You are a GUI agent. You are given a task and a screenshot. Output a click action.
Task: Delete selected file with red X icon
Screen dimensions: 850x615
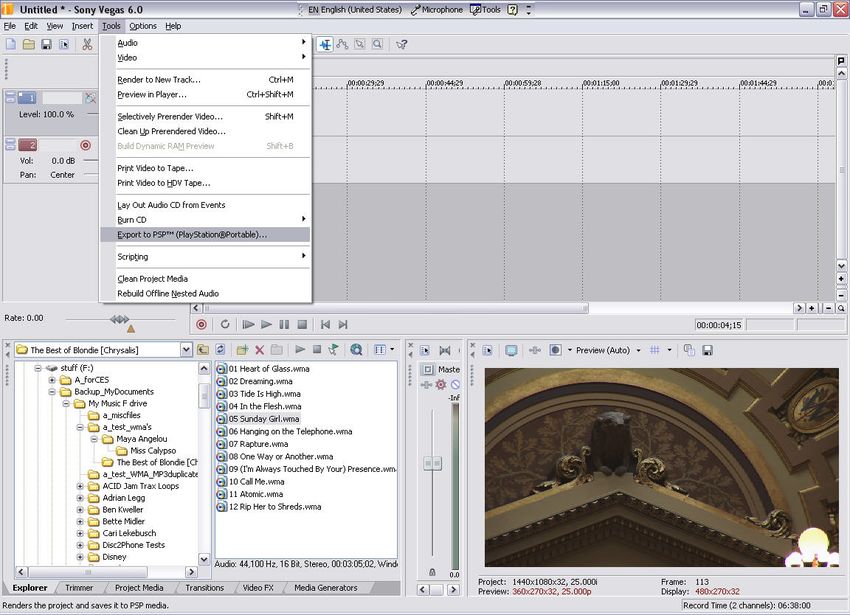(260, 350)
